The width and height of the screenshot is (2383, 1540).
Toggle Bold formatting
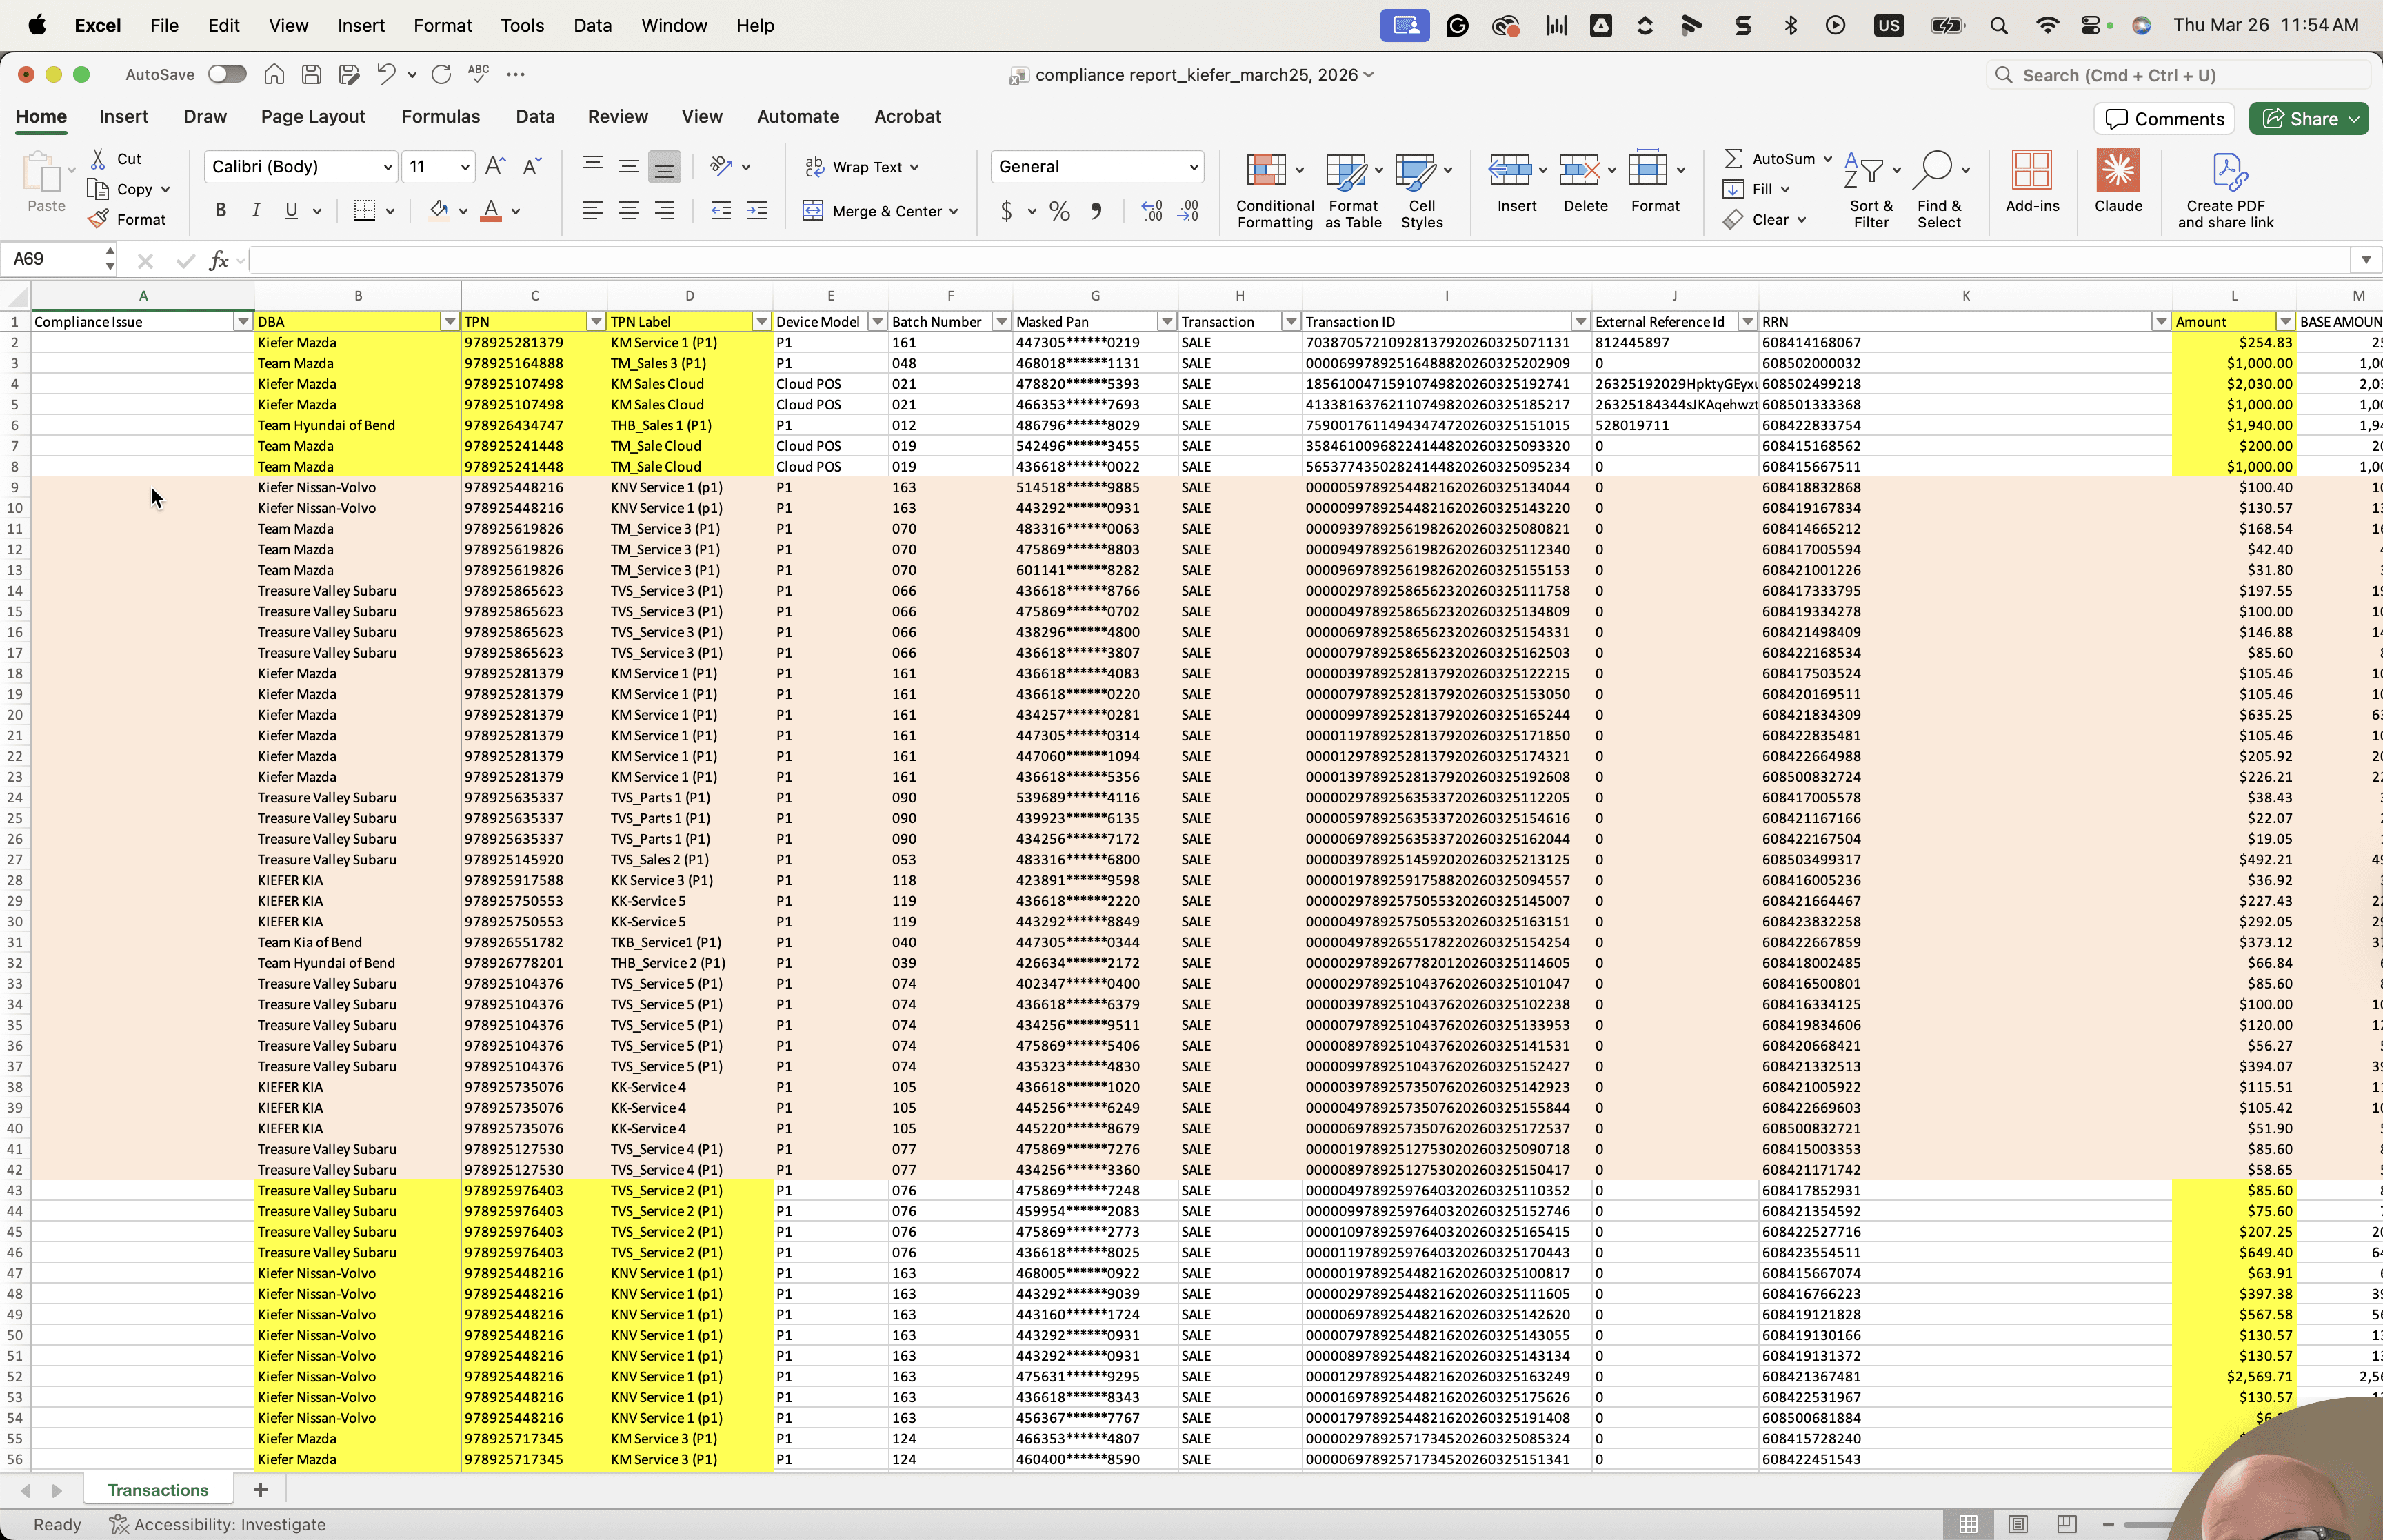point(220,210)
